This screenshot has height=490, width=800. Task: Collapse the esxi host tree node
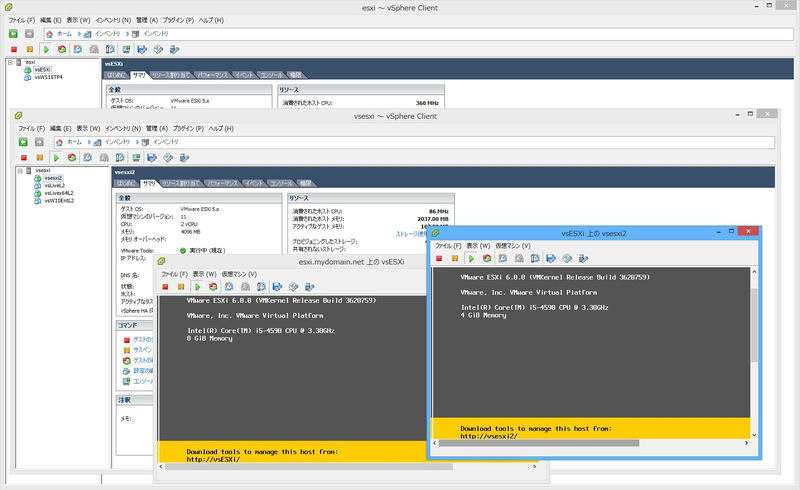tap(10, 62)
